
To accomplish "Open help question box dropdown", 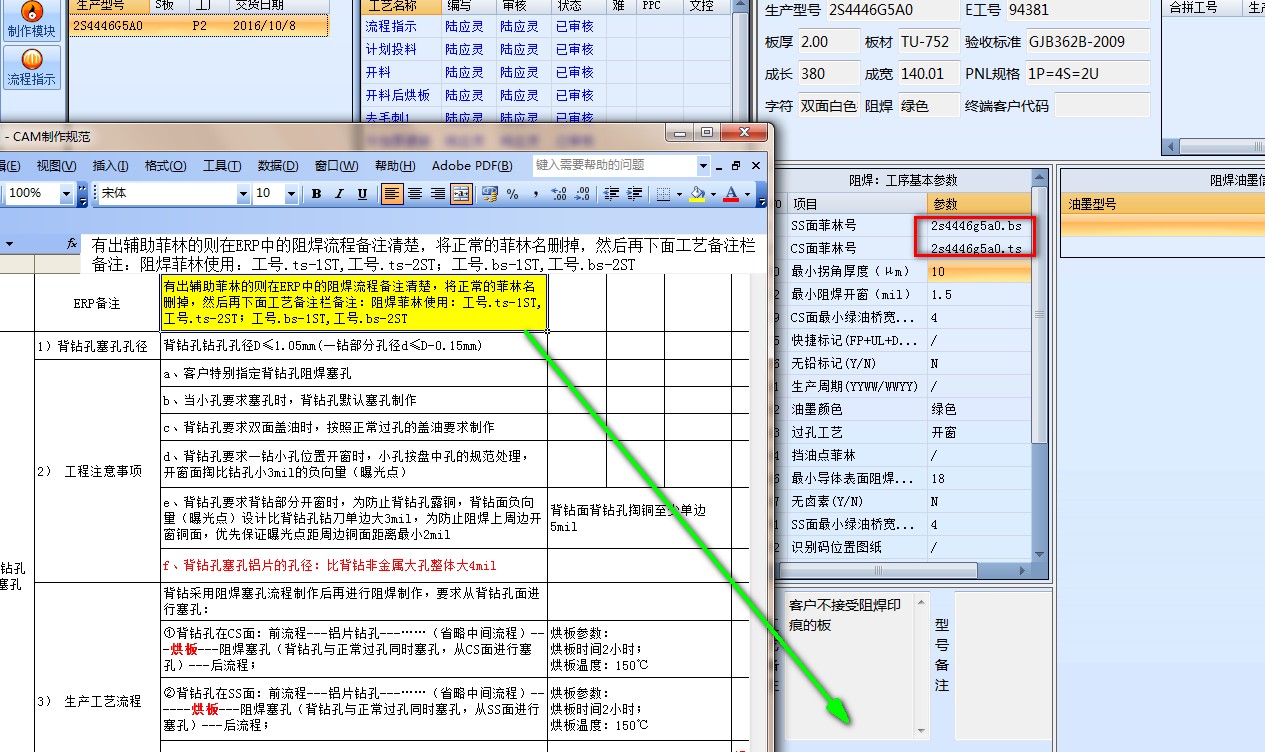I will coord(703,165).
